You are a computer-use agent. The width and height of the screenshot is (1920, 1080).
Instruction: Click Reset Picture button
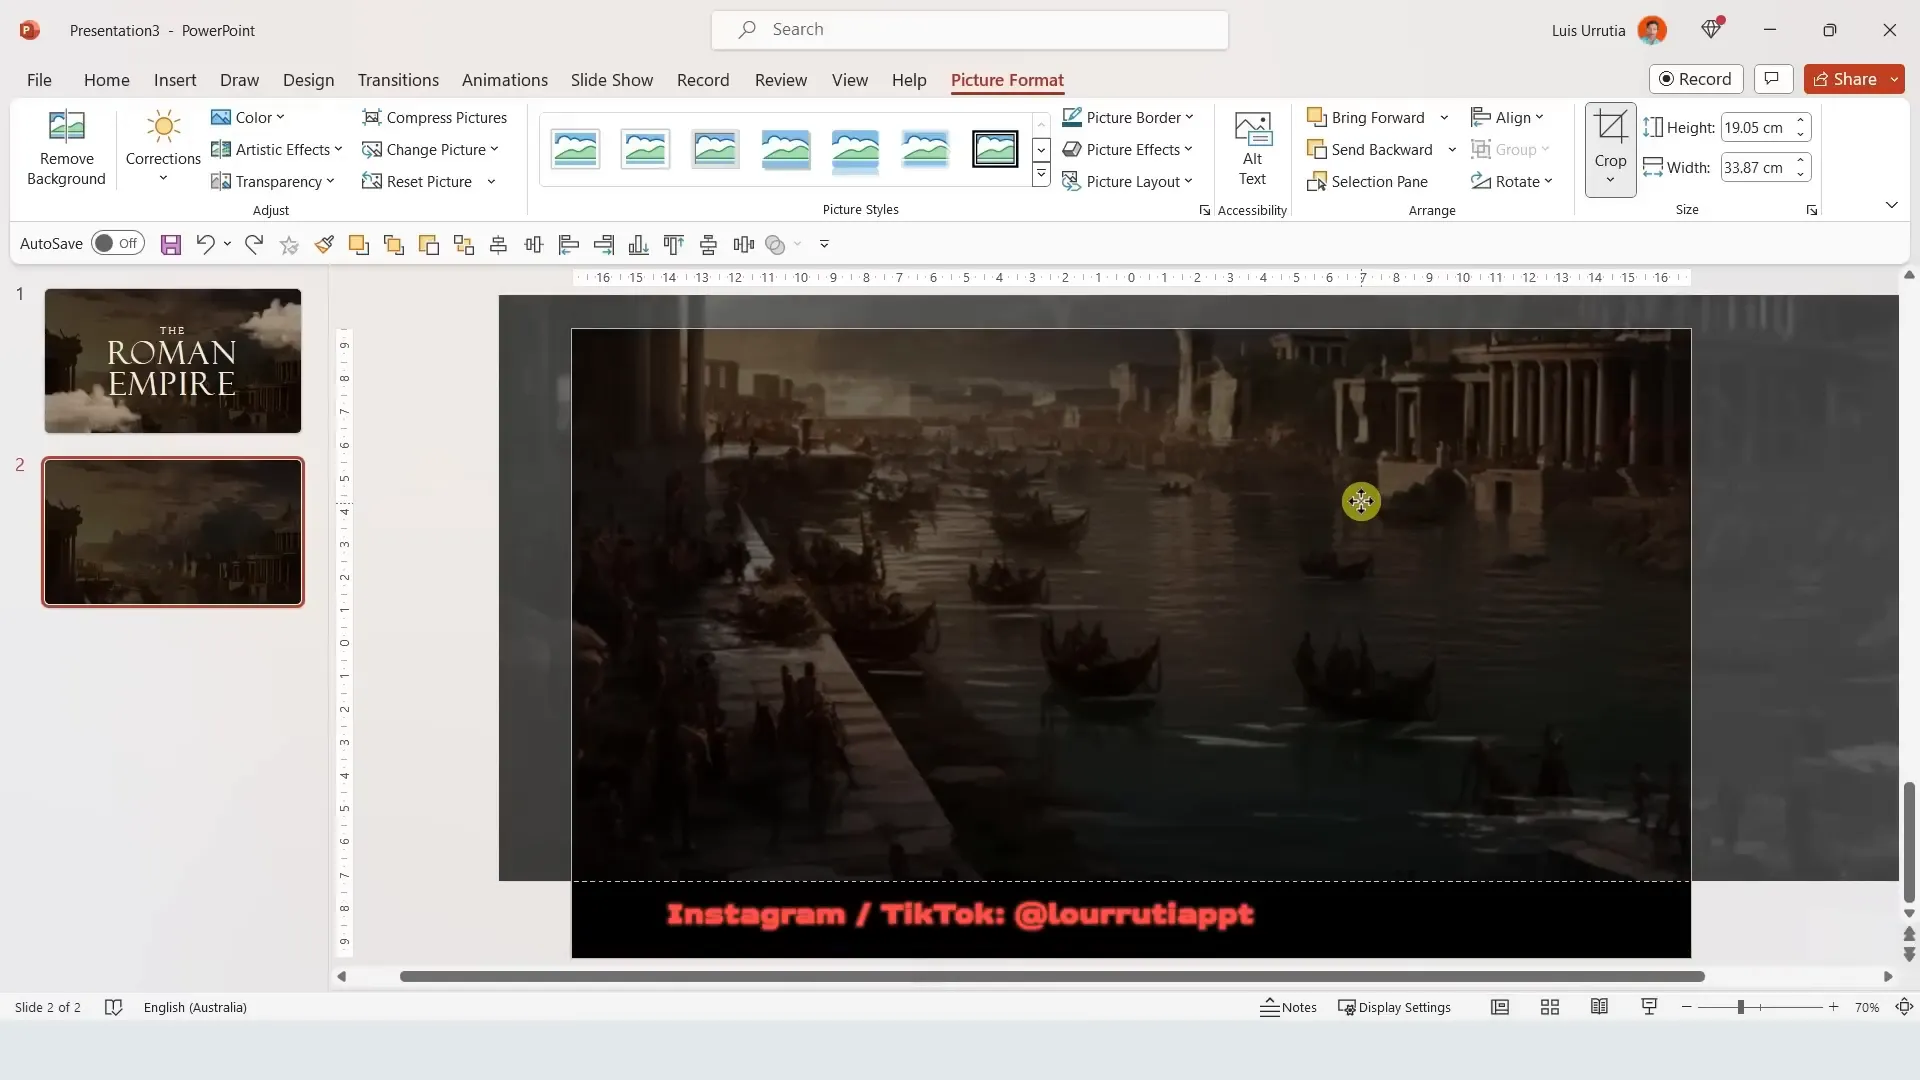417,181
